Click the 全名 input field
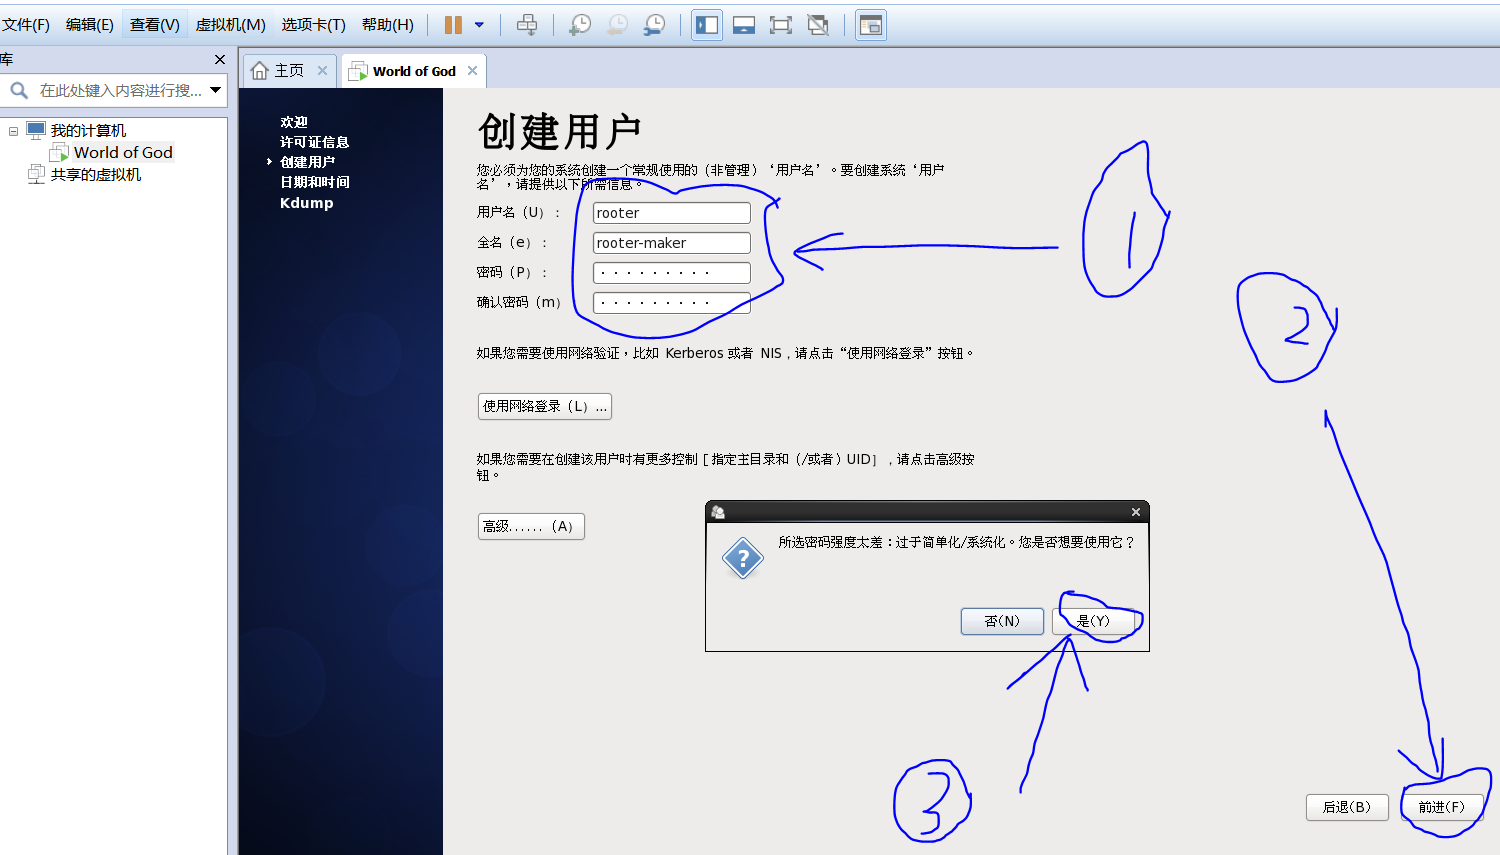This screenshot has width=1500, height=855. coord(672,243)
